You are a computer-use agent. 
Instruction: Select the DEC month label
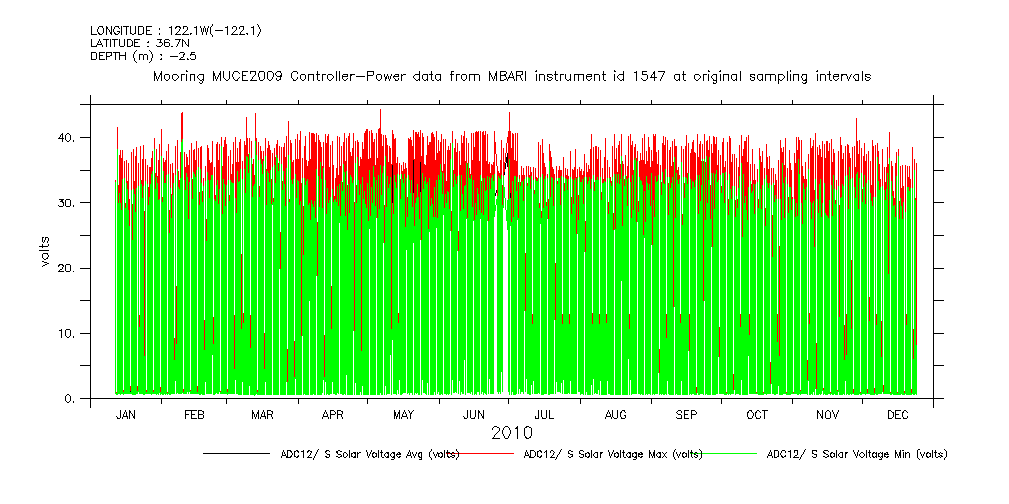pyautogui.click(x=897, y=414)
